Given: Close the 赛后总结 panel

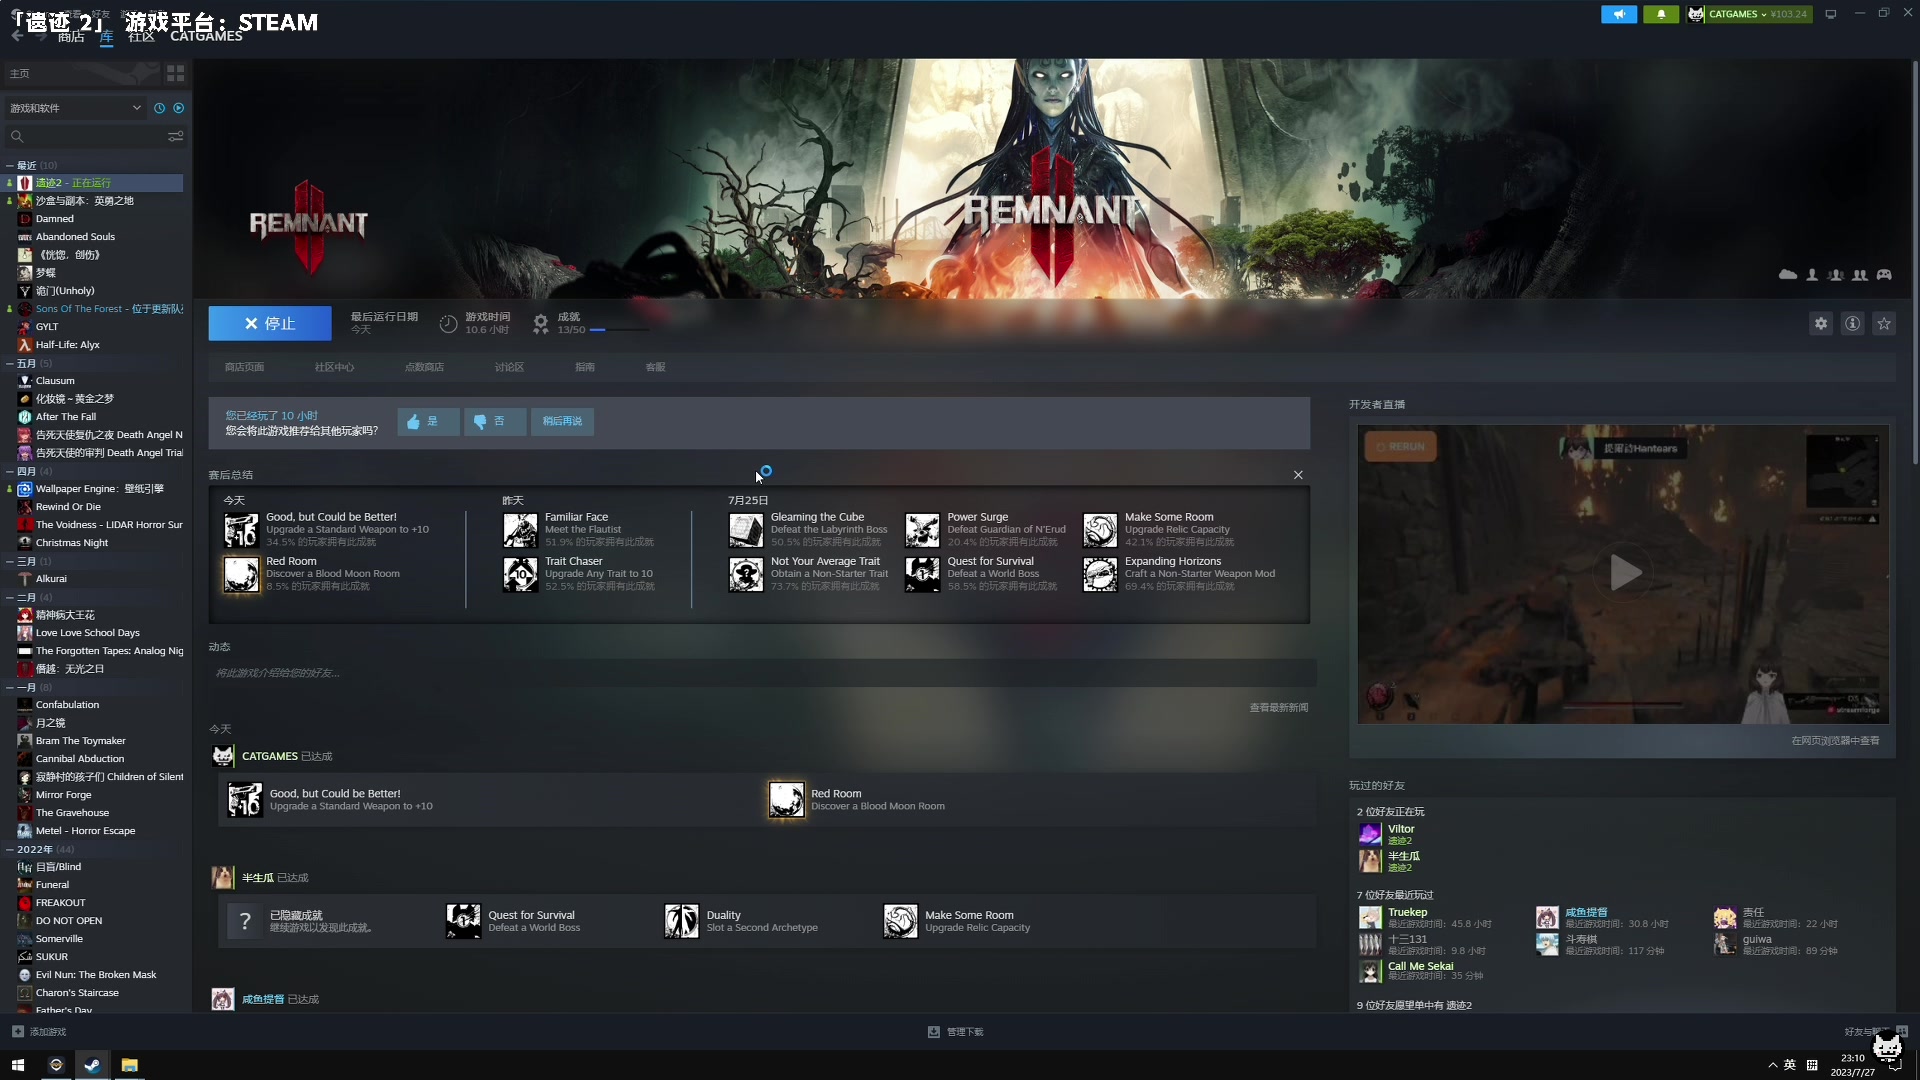Looking at the screenshot, I should (1298, 475).
